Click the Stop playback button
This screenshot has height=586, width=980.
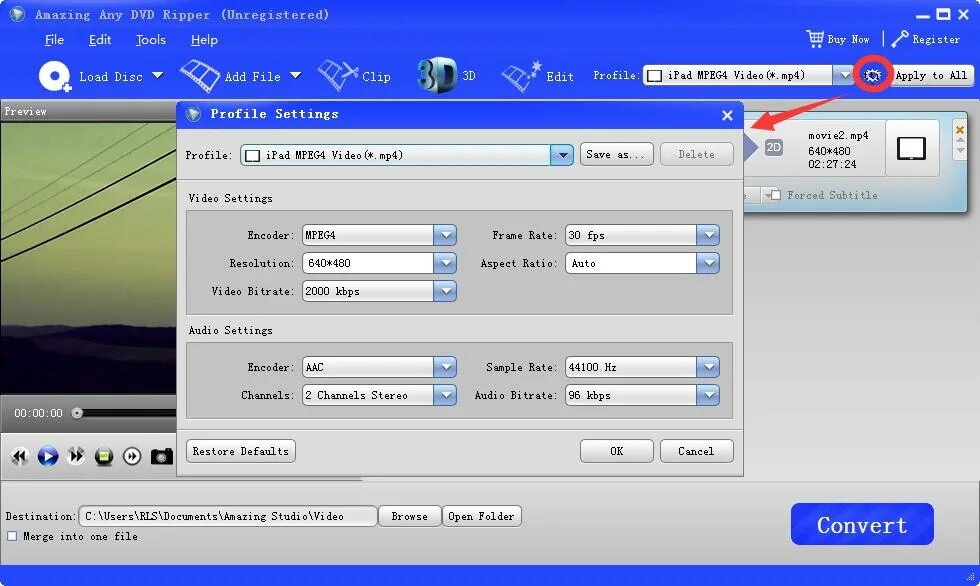pos(104,457)
